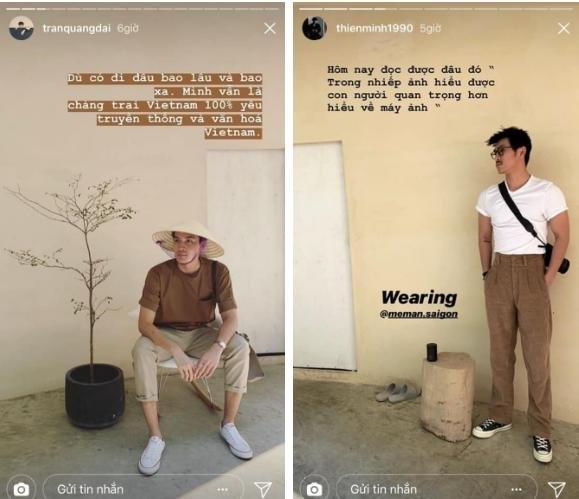Share thienminh1990 story with paper plane icon
Screen dimensions: 579x499
click(x=556, y=489)
